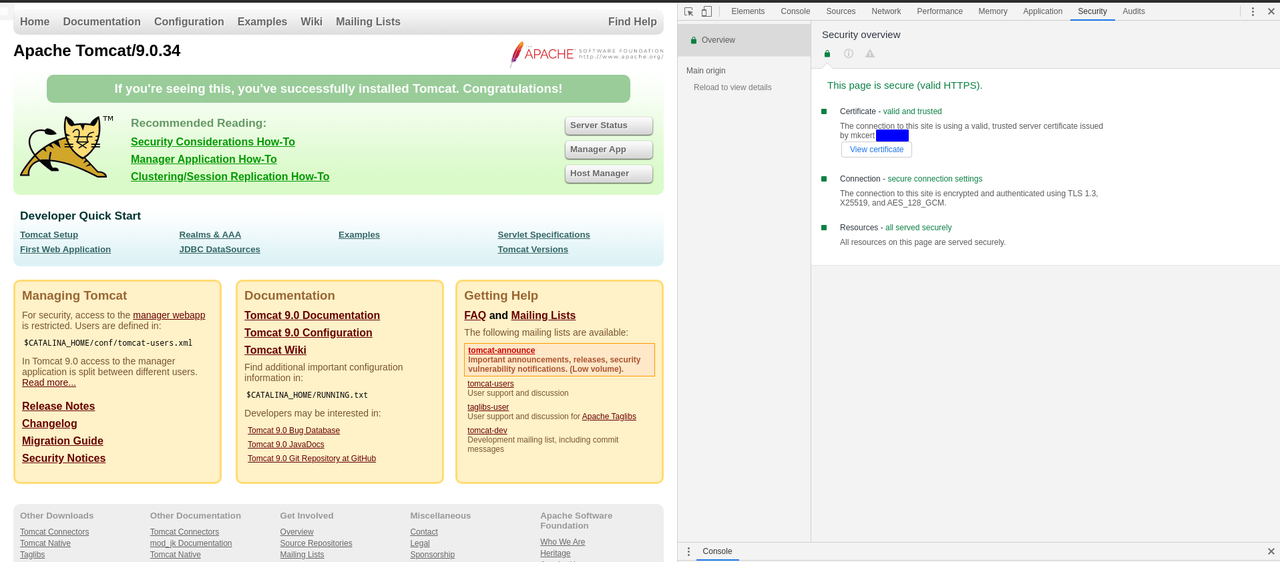1280x562 pixels.
Task: Click the info circle icon in Security overview
Action: tap(848, 54)
